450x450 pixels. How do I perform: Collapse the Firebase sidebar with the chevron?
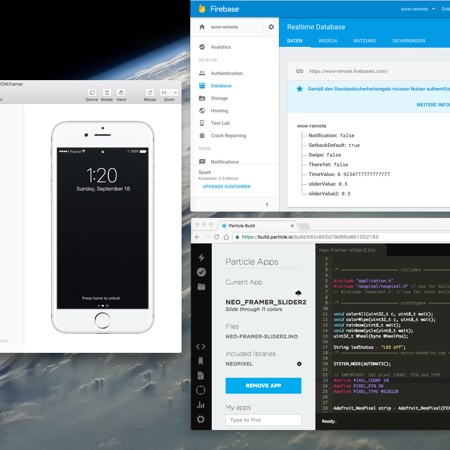pyautogui.click(x=267, y=204)
